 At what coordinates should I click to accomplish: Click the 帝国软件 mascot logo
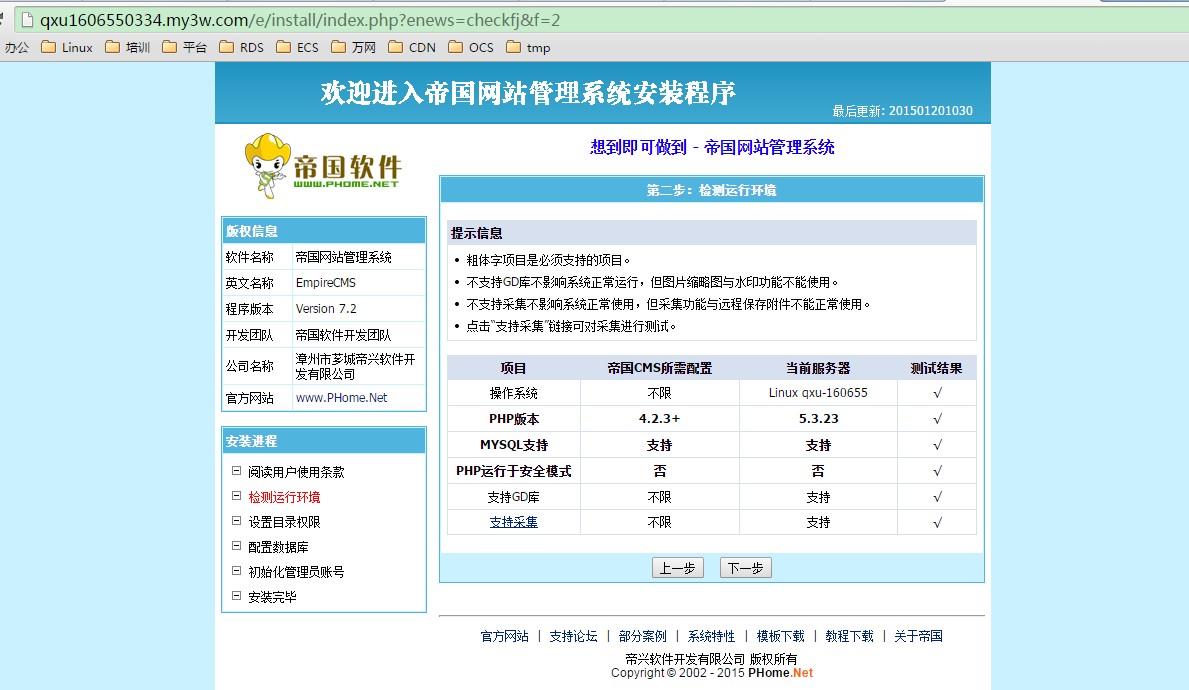click(x=322, y=166)
